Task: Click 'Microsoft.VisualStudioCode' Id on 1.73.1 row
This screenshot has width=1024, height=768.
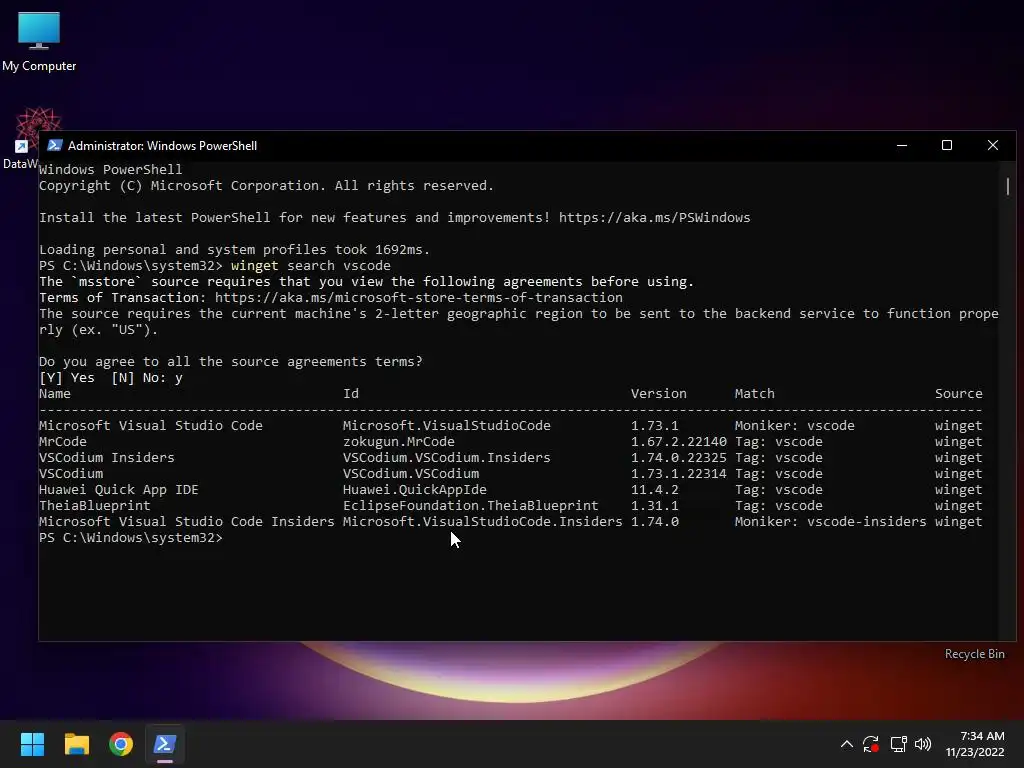Action: (447, 425)
